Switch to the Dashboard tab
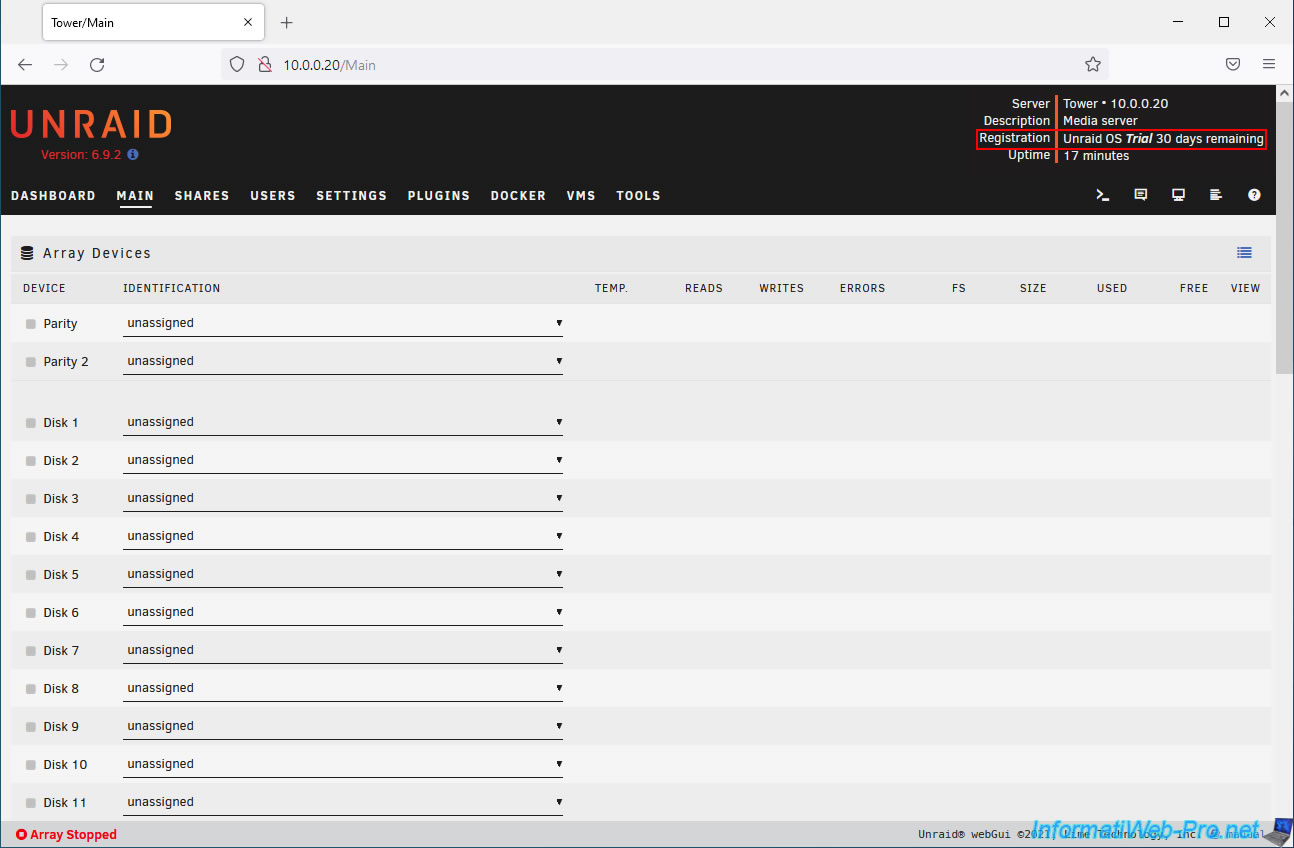The image size is (1294, 848). (53, 195)
